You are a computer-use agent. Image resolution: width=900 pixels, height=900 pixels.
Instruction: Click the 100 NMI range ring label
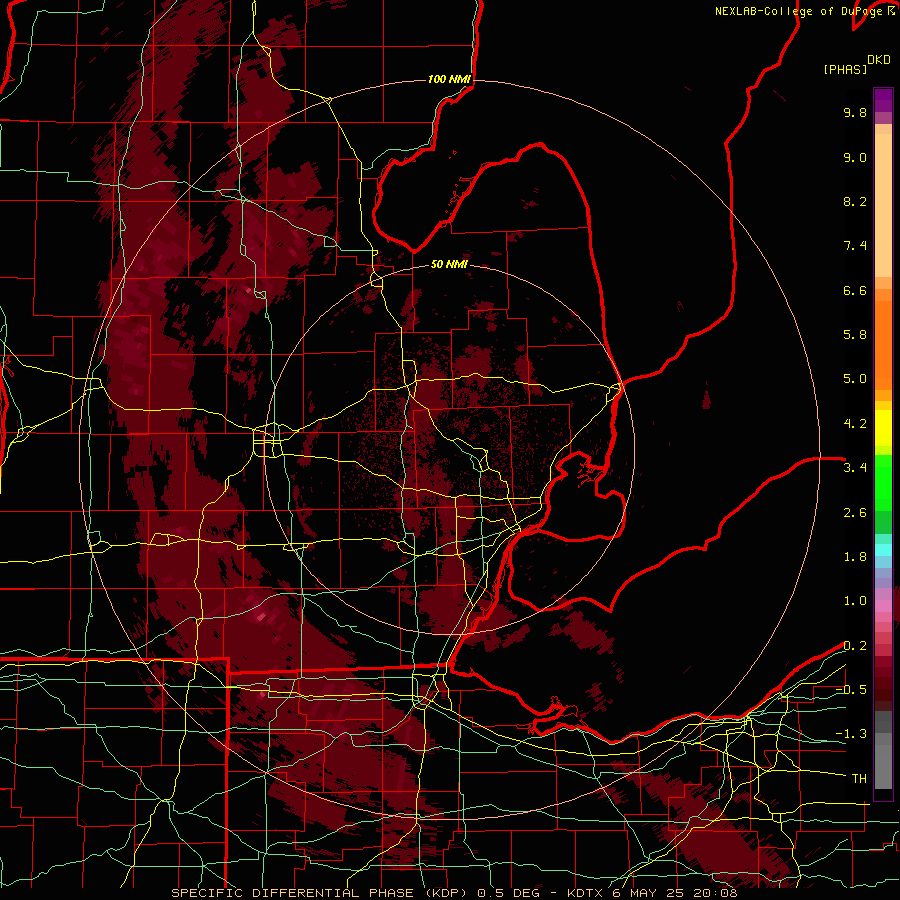click(449, 79)
